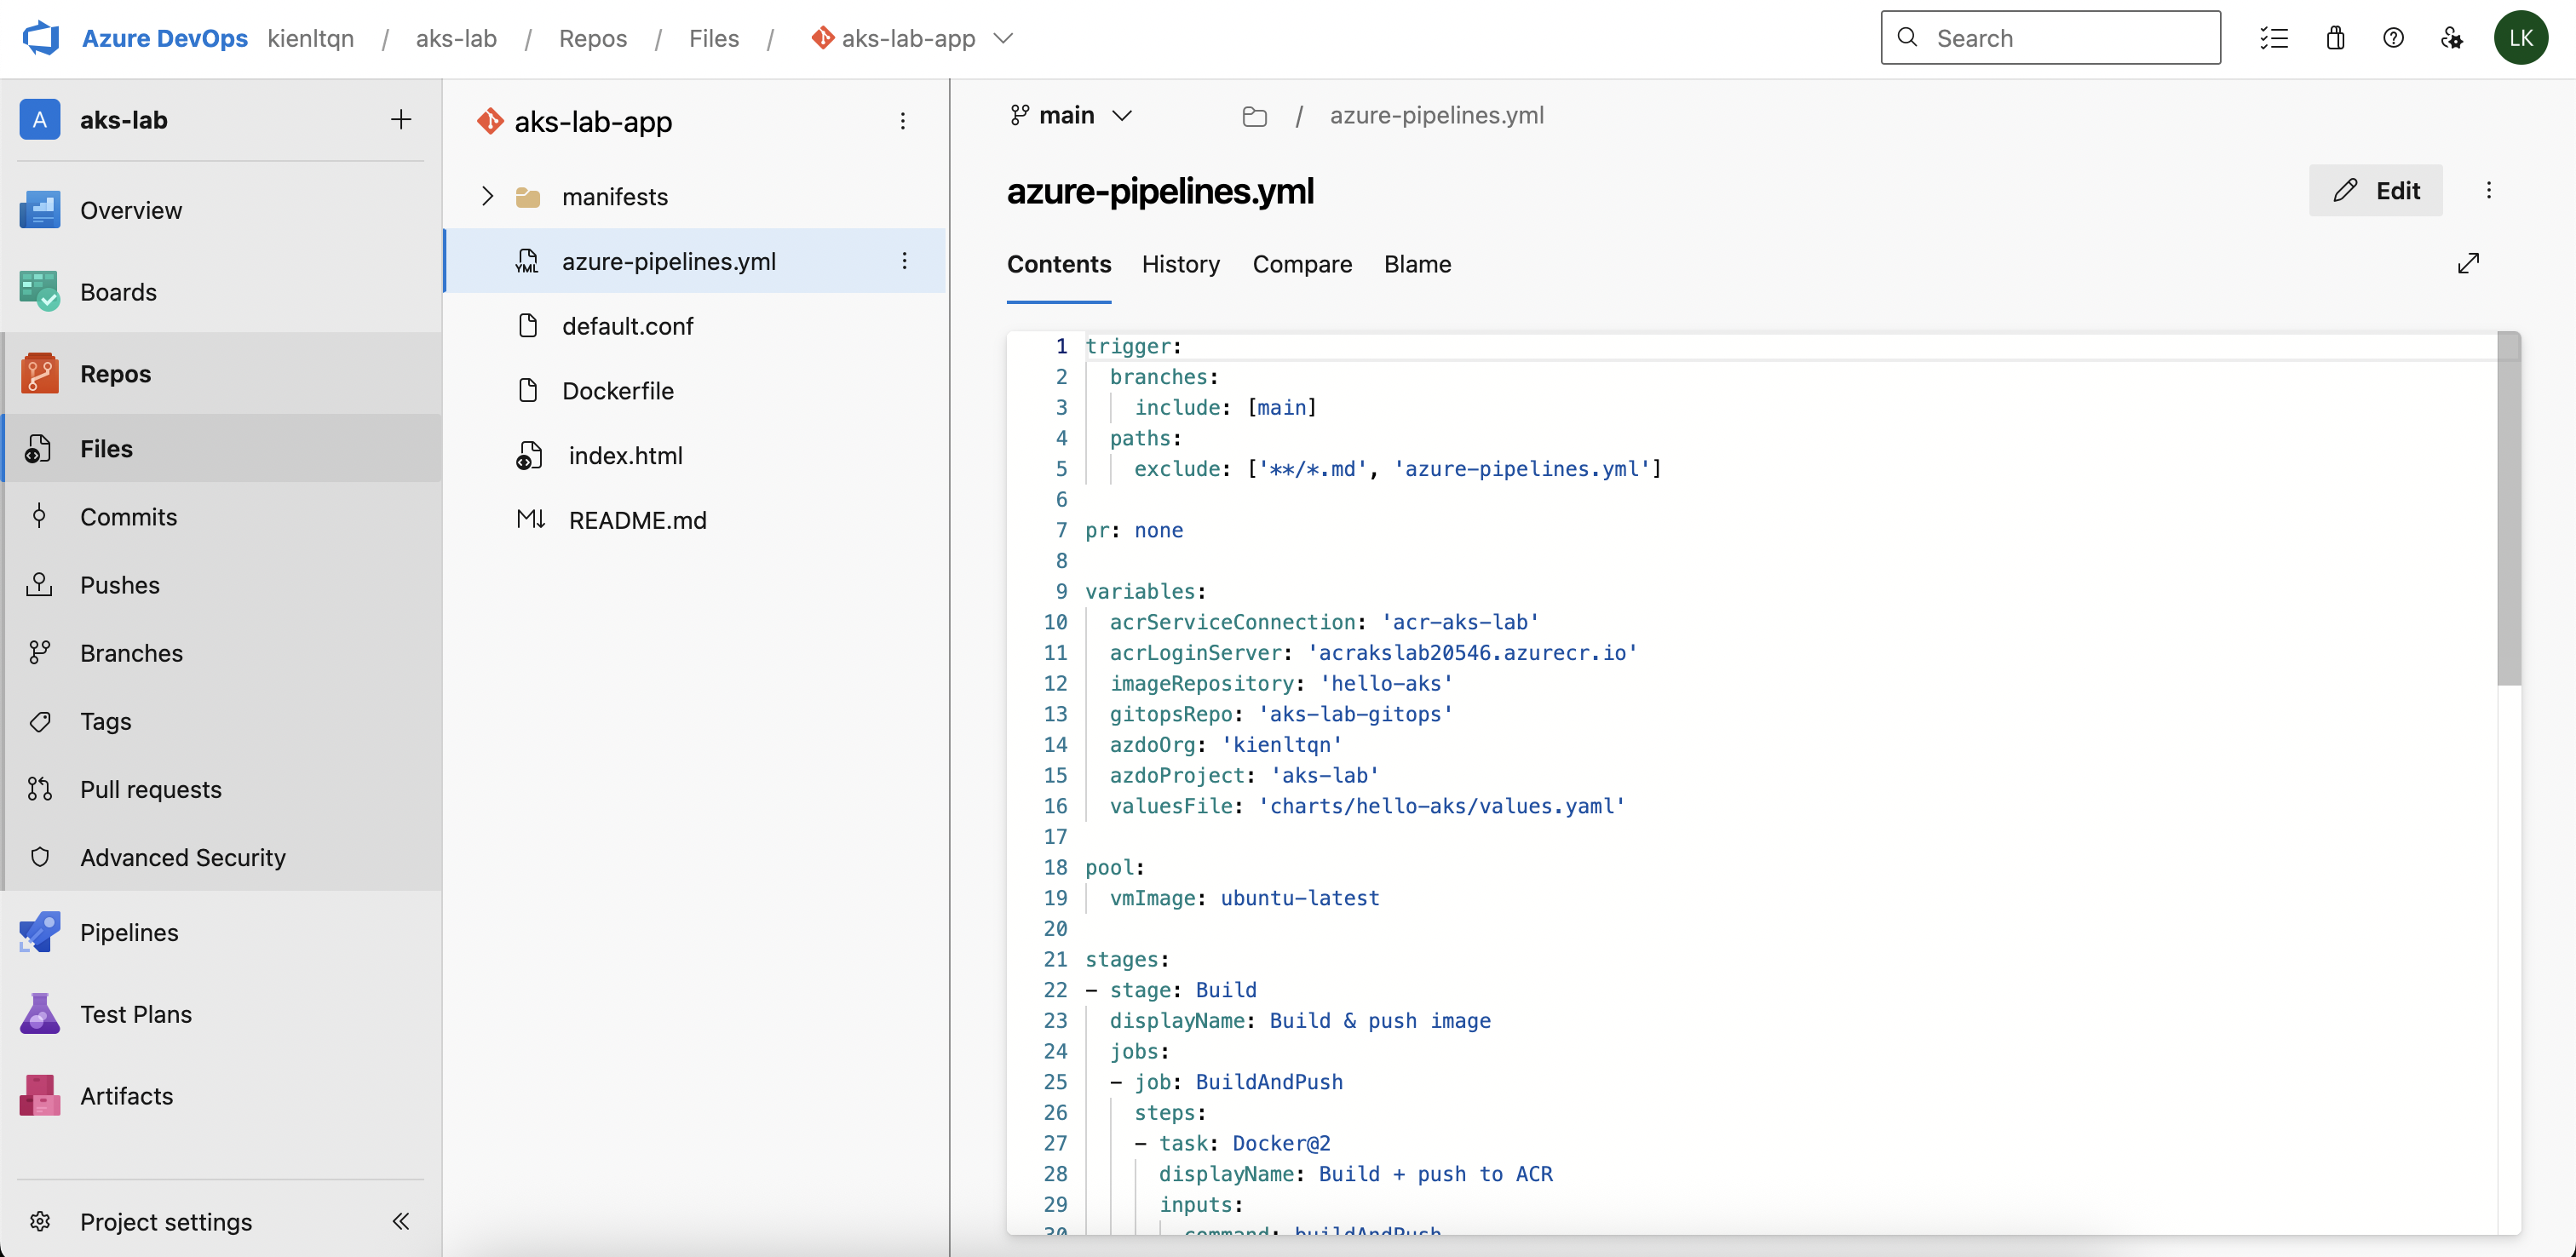Click the 'task: Docker@2' code line
The height and width of the screenshot is (1257, 2576).
point(1232,1143)
